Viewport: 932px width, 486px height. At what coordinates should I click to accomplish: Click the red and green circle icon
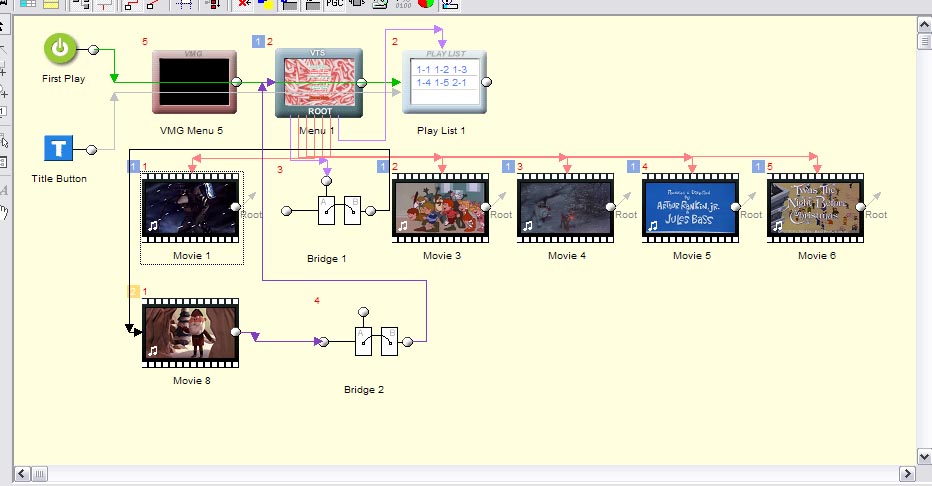[426, 4]
